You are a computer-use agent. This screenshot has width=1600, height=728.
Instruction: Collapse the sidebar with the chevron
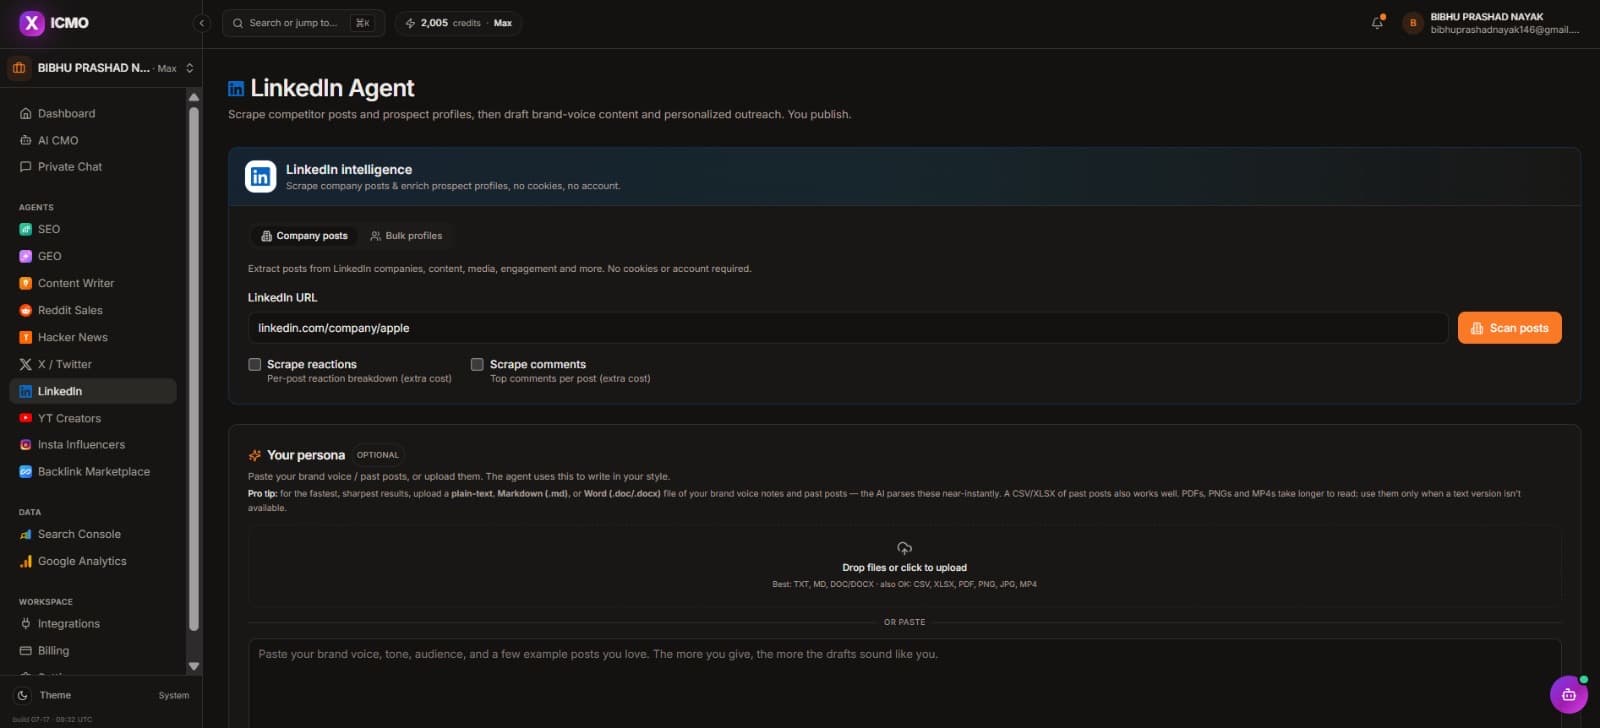pyautogui.click(x=202, y=22)
